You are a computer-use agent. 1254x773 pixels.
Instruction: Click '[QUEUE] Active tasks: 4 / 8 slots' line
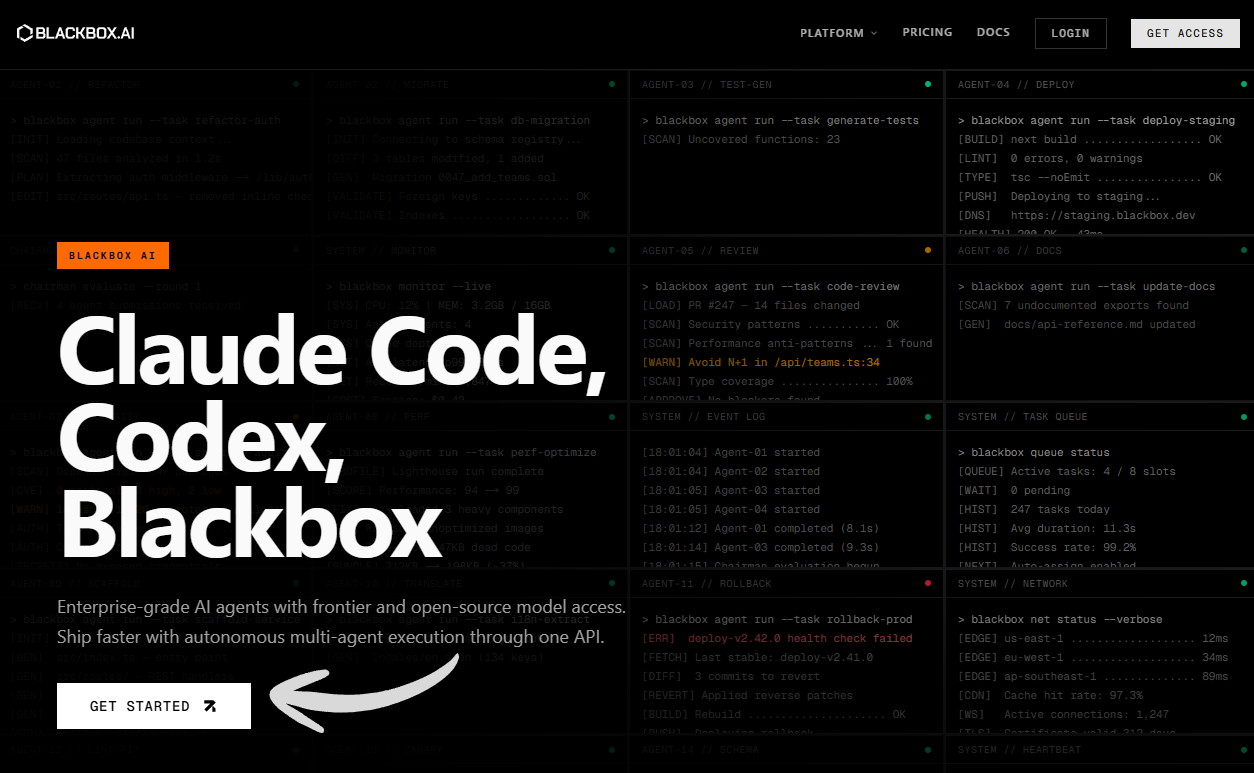1066,472
